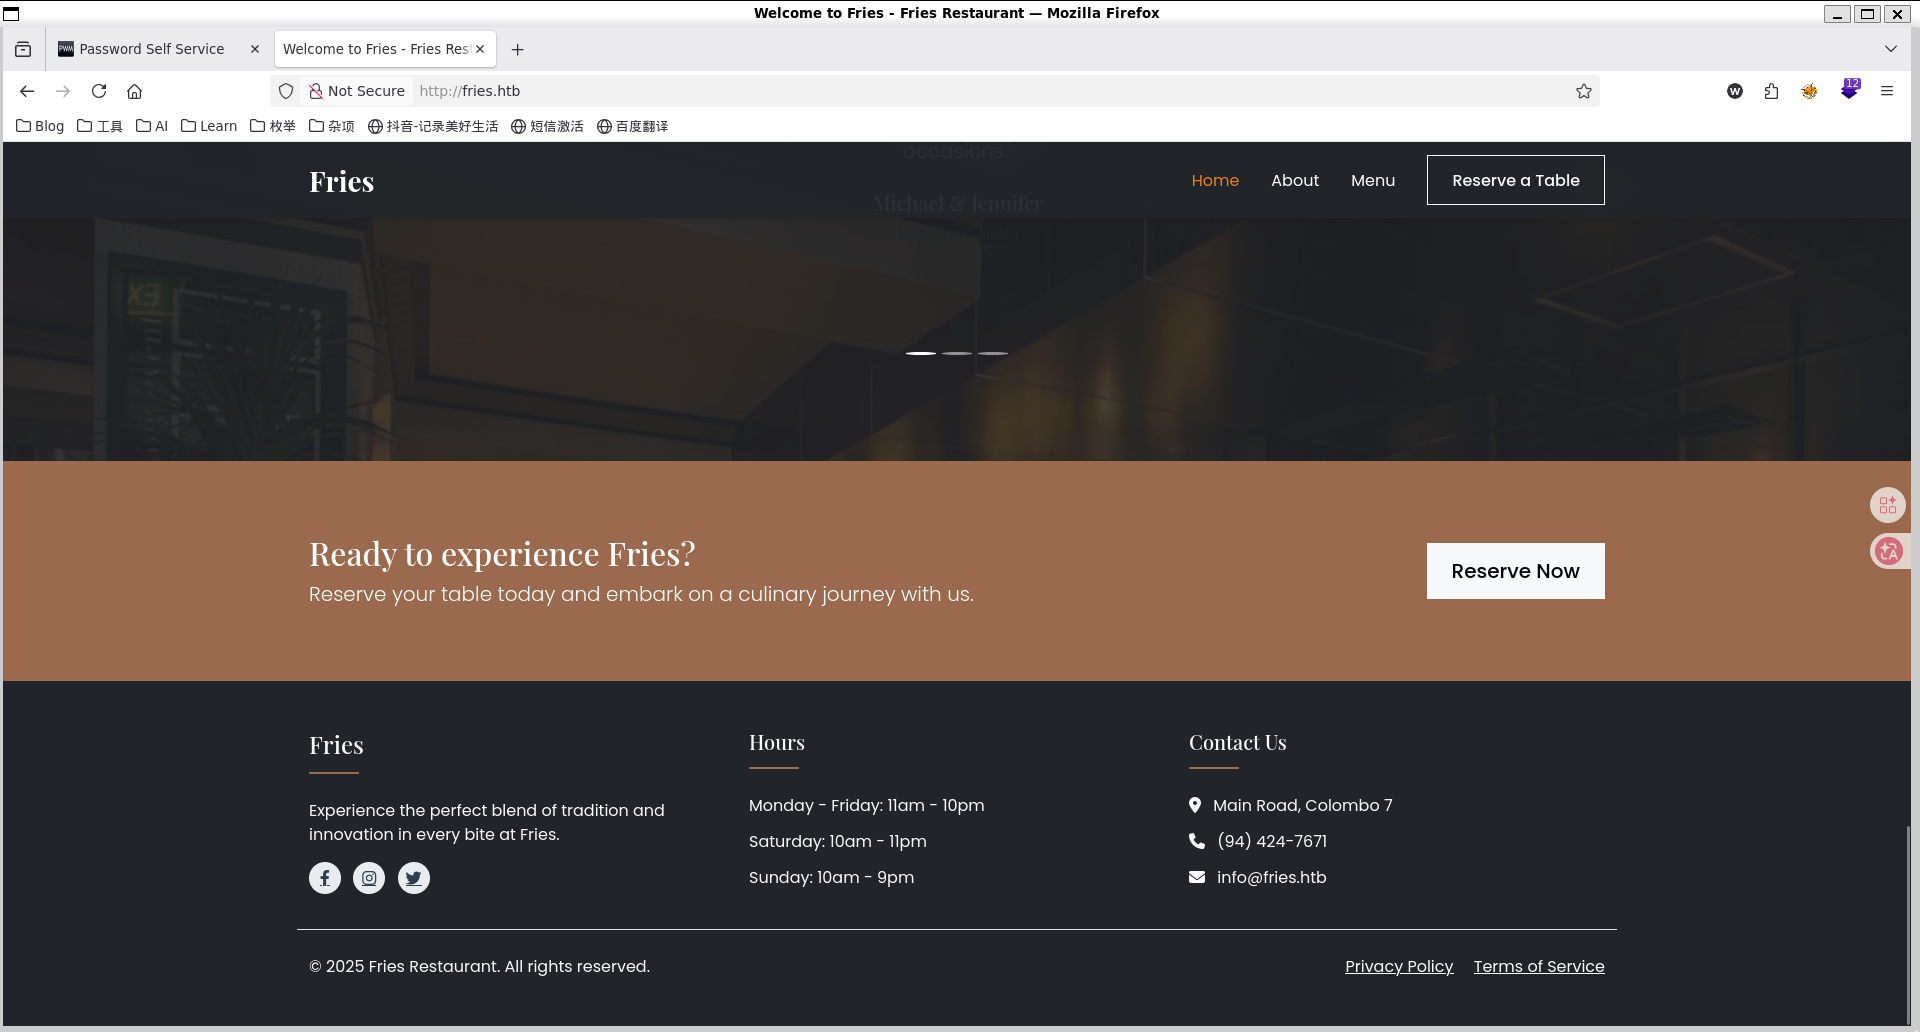The width and height of the screenshot is (1920, 1032).
Task: Open the About navigation item
Action: (1295, 180)
